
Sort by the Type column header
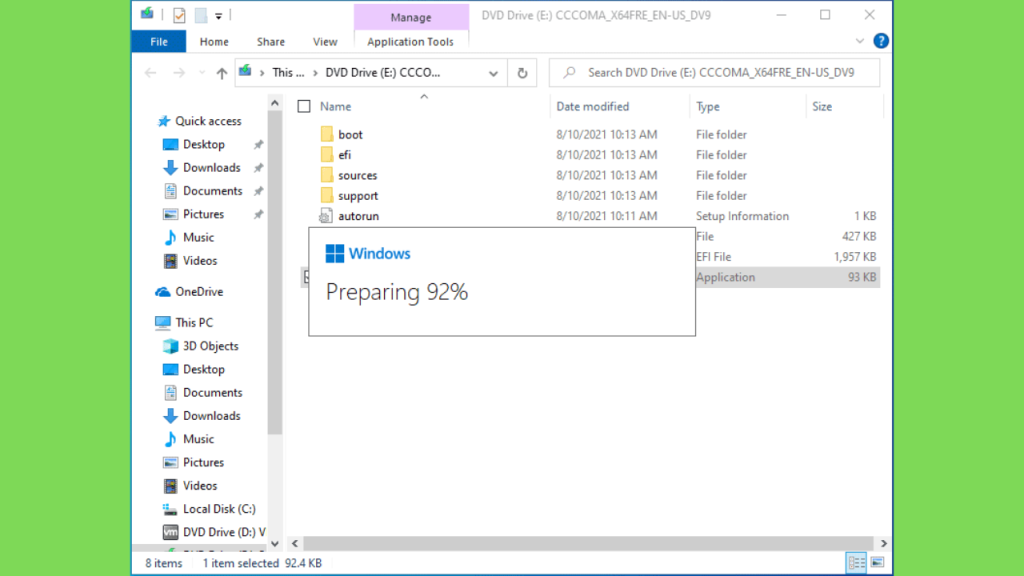pyautogui.click(x=707, y=106)
